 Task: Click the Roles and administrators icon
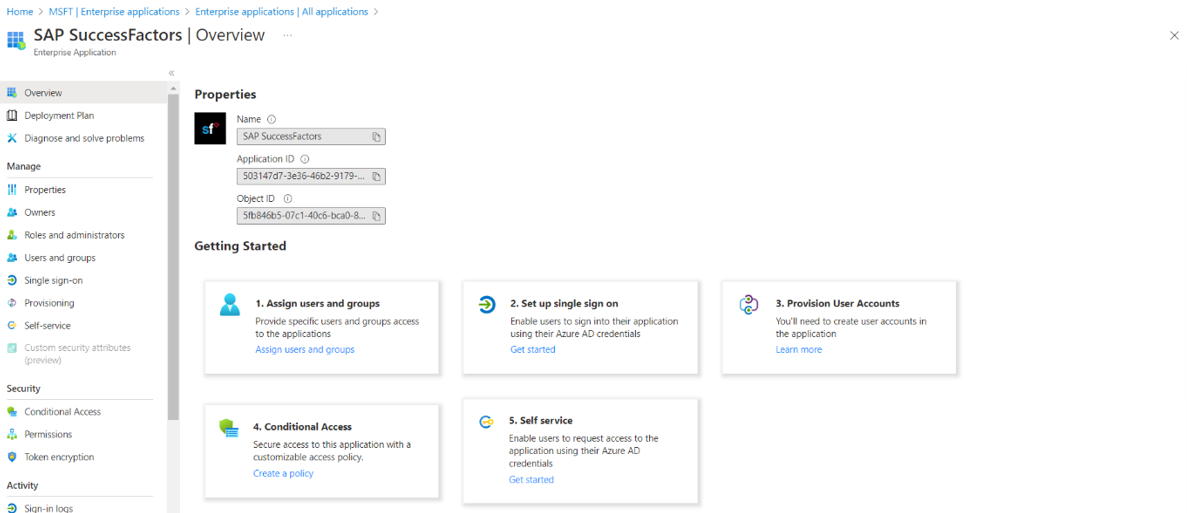[x=11, y=235]
